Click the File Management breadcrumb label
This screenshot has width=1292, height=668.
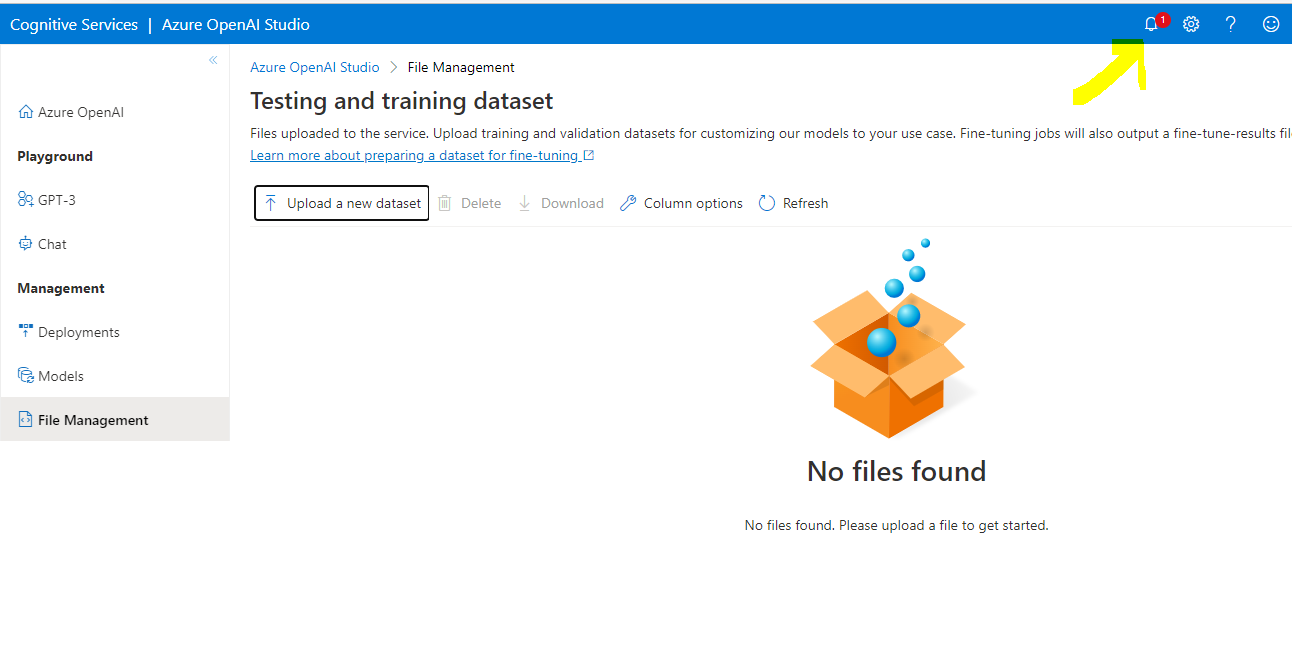click(460, 66)
